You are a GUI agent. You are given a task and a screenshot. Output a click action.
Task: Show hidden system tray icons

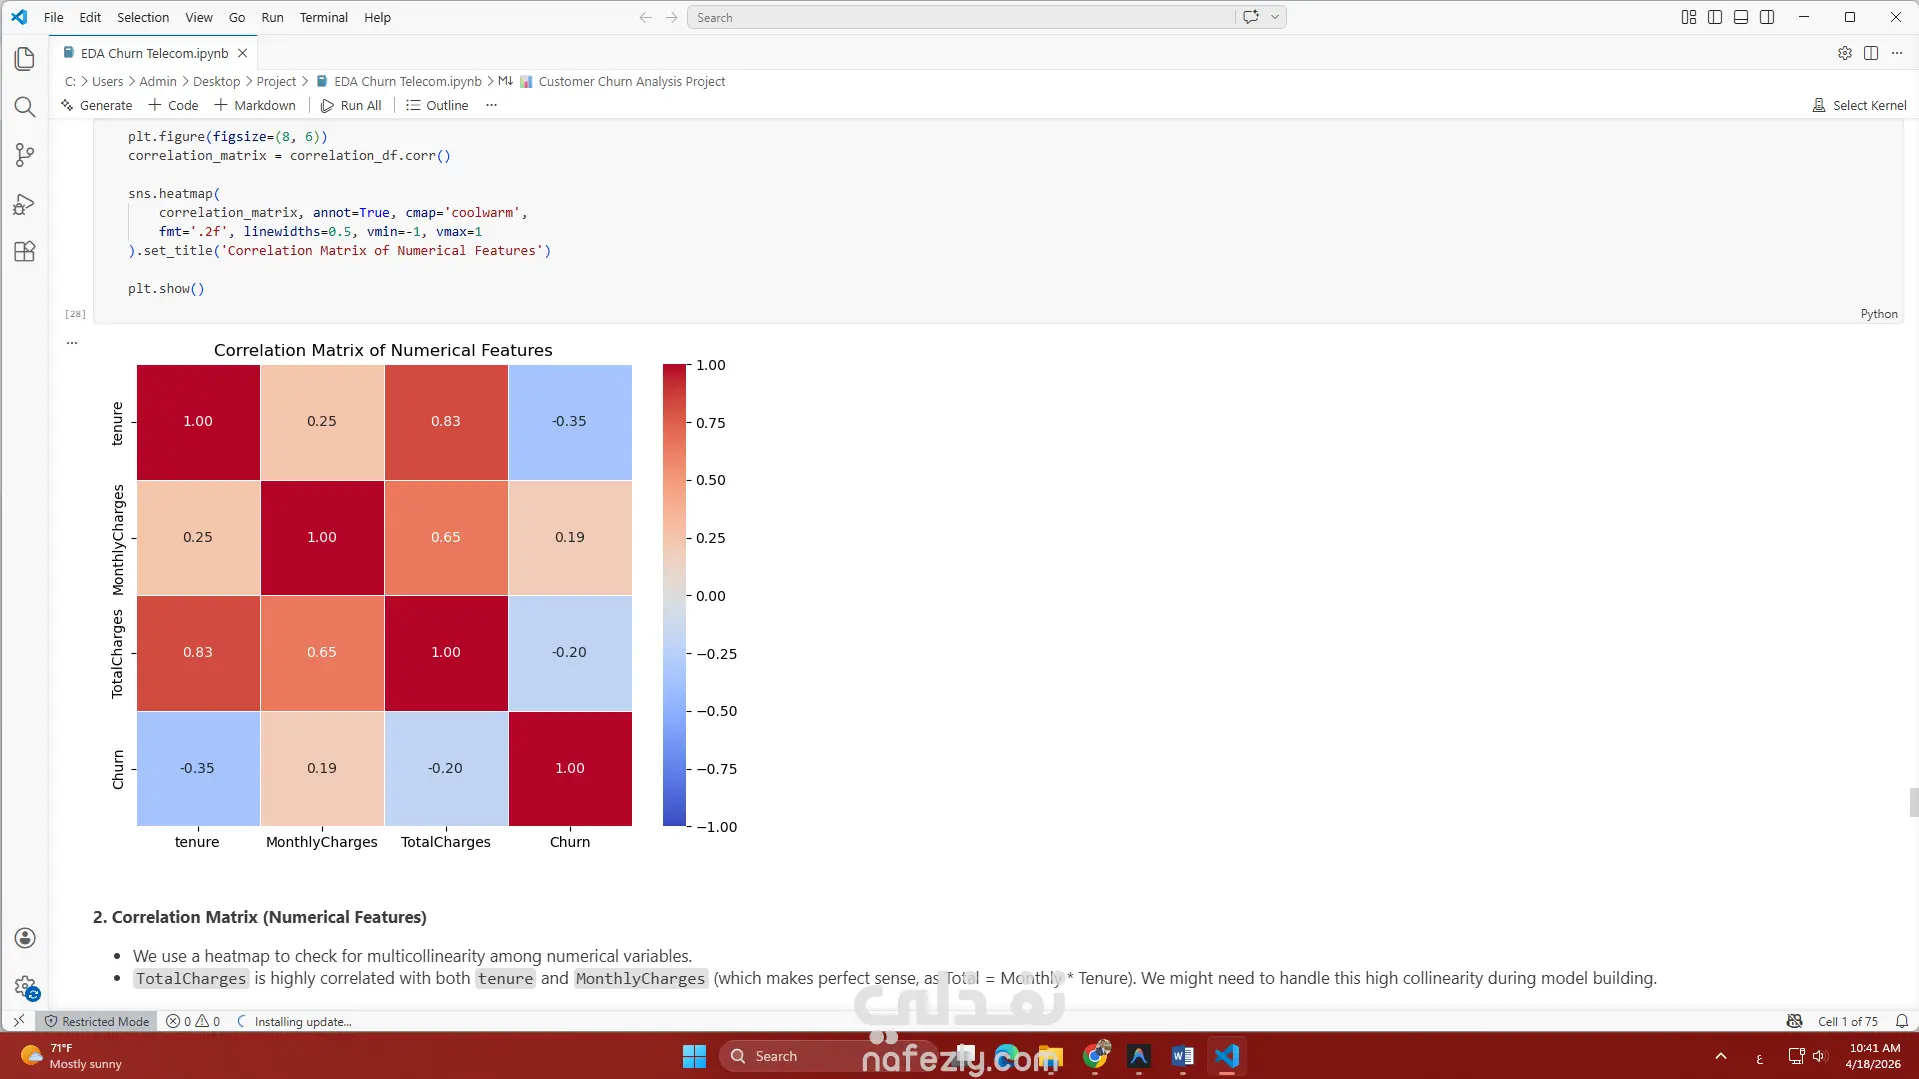click(x=1720, y=1056)
